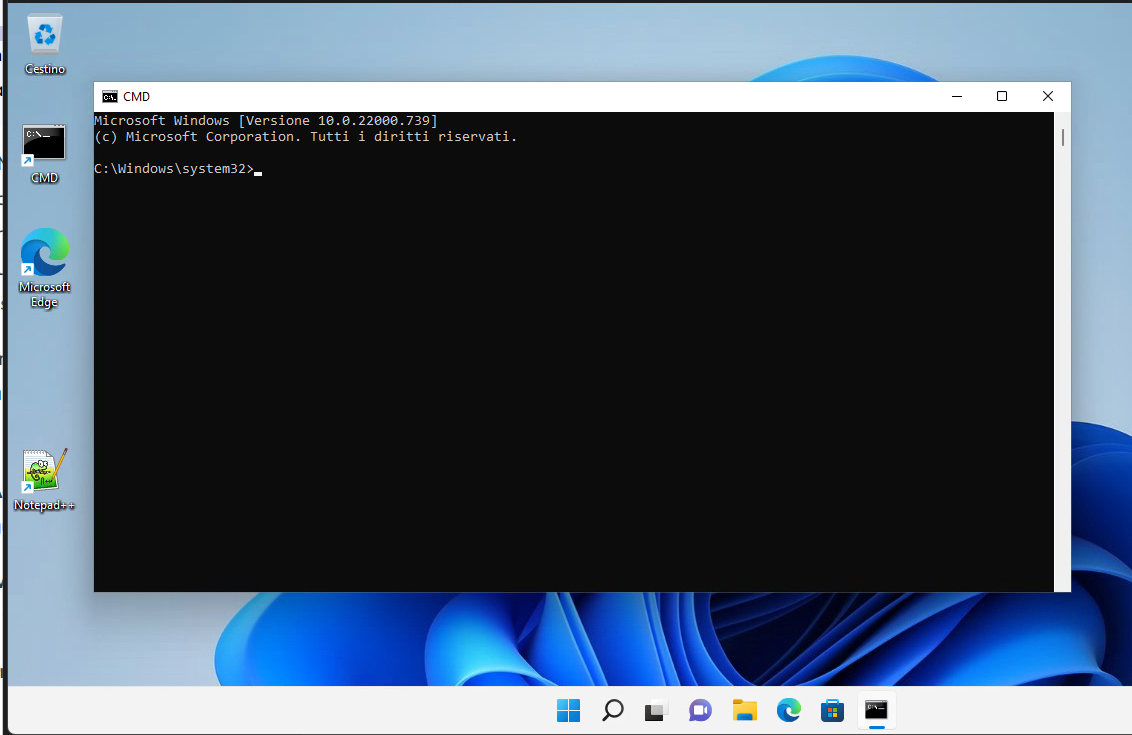Screen dimensions: 1132x735
Task: Open Task View on the taskbar
Action: coord(656,710)
